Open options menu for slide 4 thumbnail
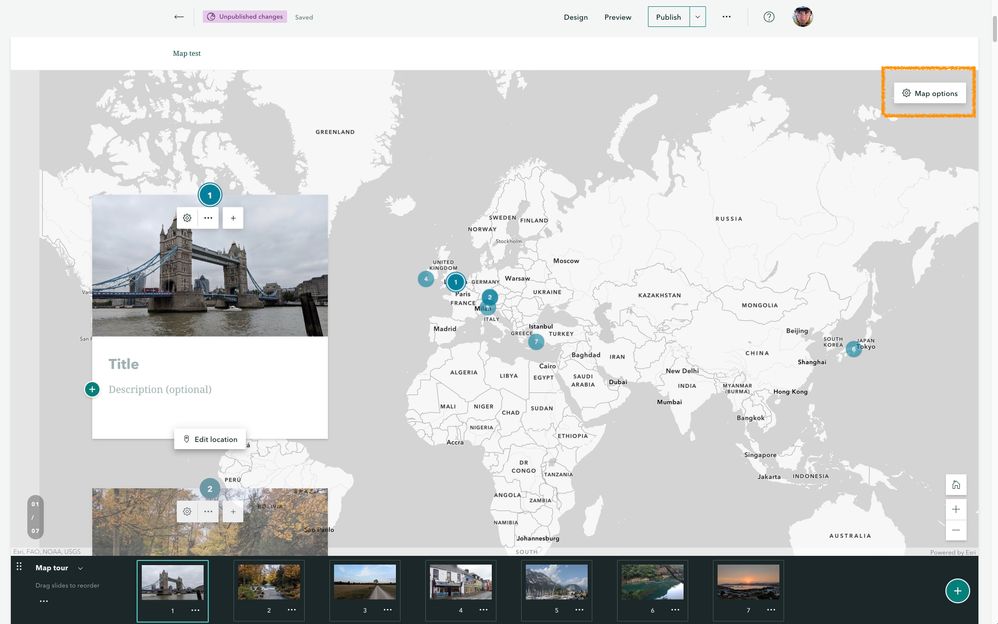 coord(484,610)
